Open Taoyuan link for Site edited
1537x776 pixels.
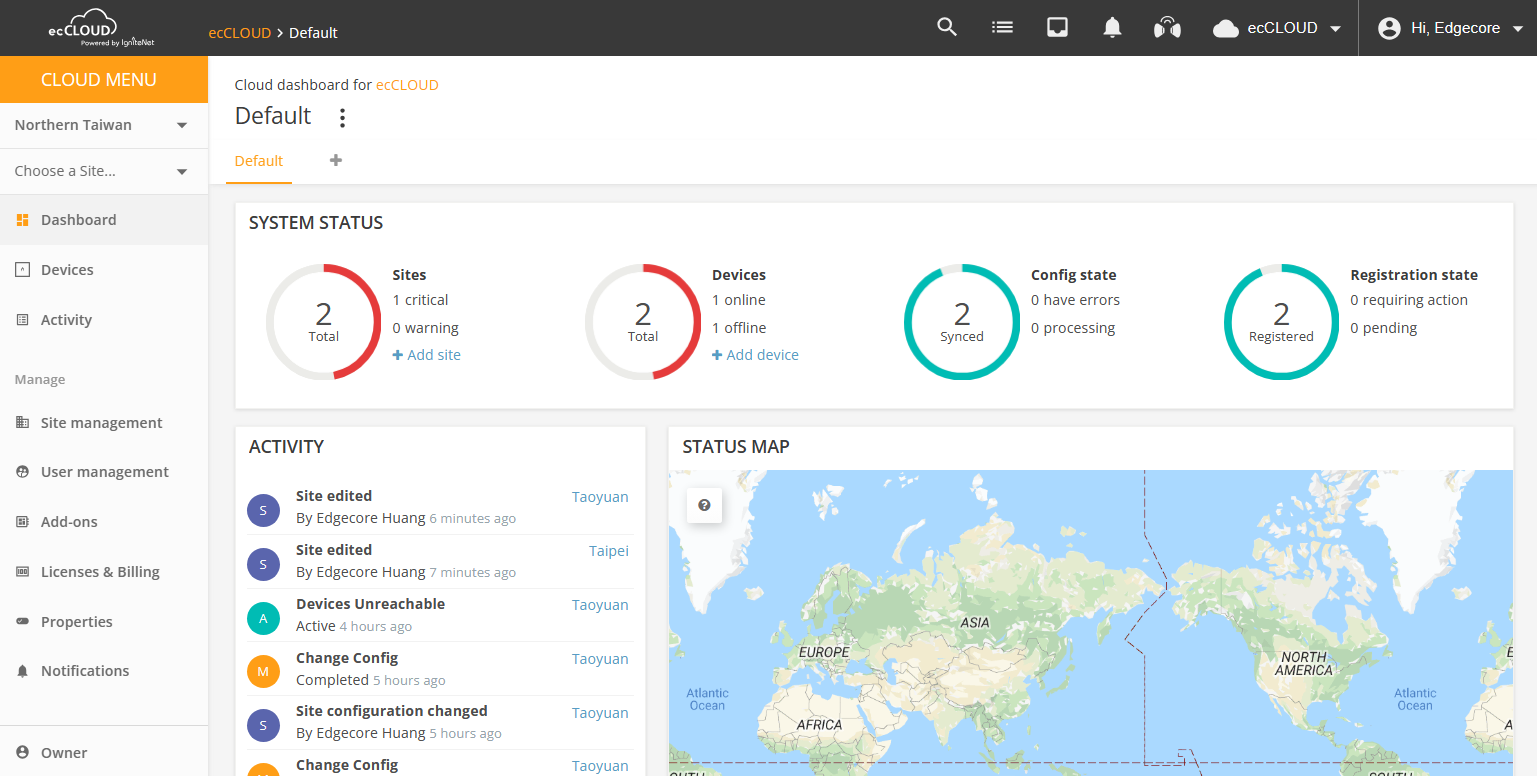(x=600, y=497)
